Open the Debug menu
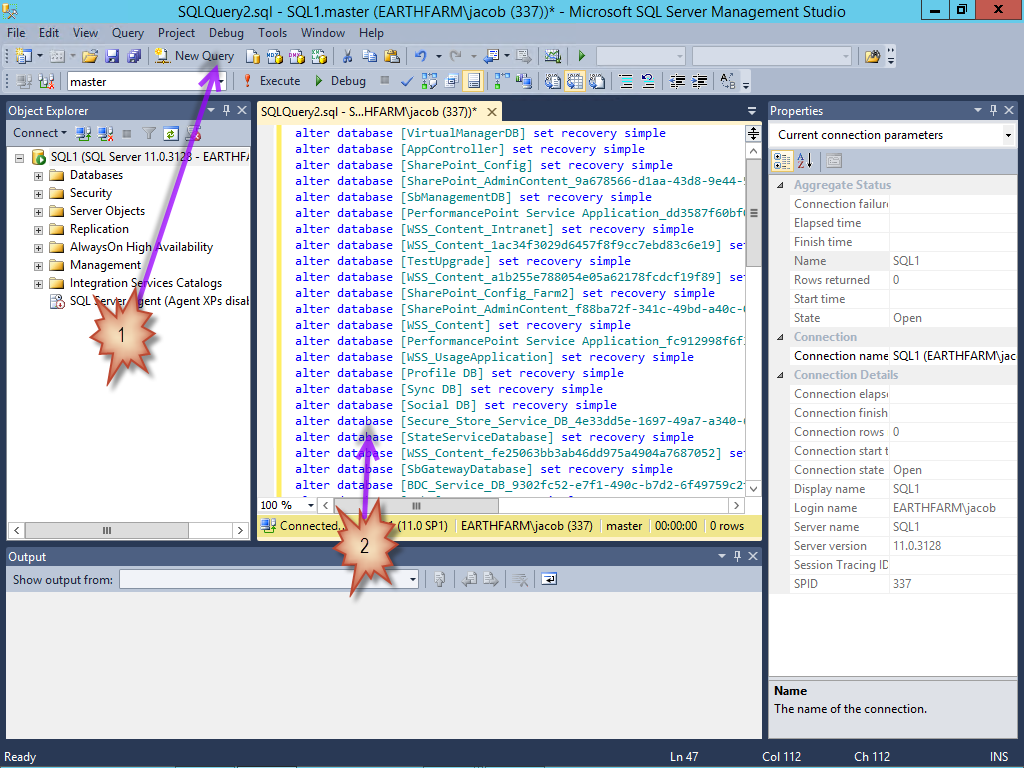Viewport: 1024px width, 768px height. coord(226,33)
